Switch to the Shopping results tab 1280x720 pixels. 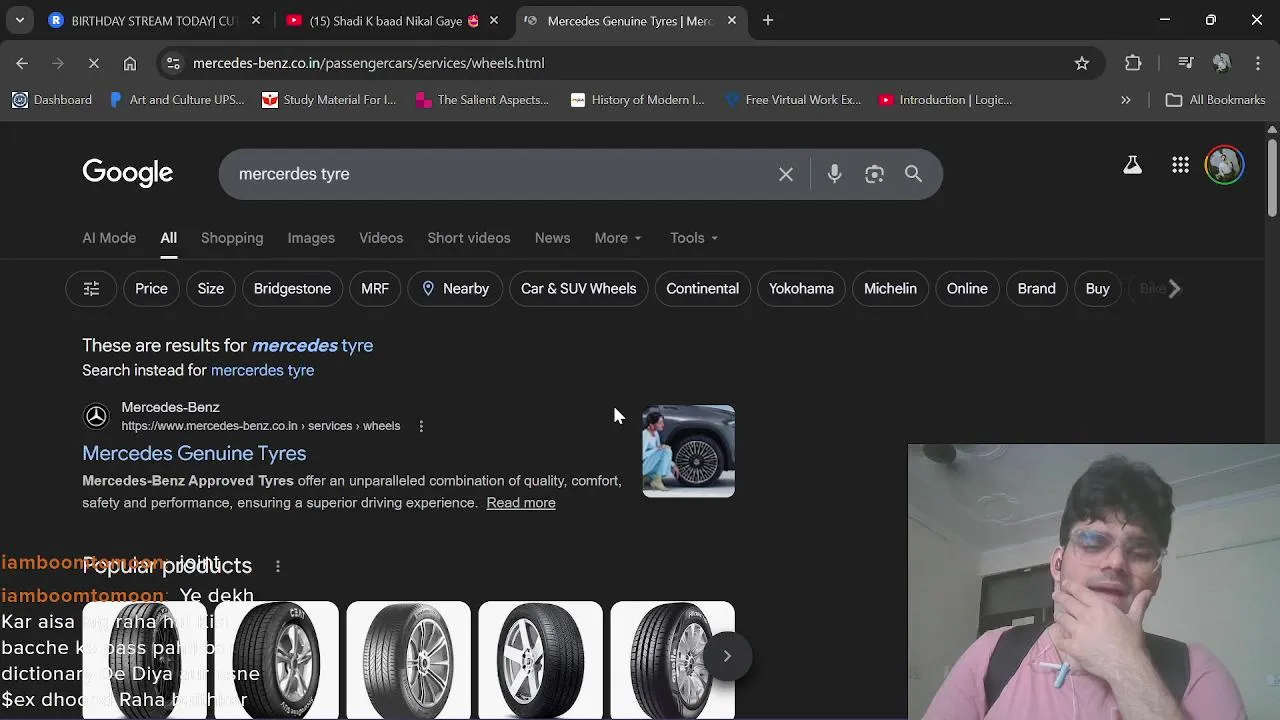coord(232,238)
